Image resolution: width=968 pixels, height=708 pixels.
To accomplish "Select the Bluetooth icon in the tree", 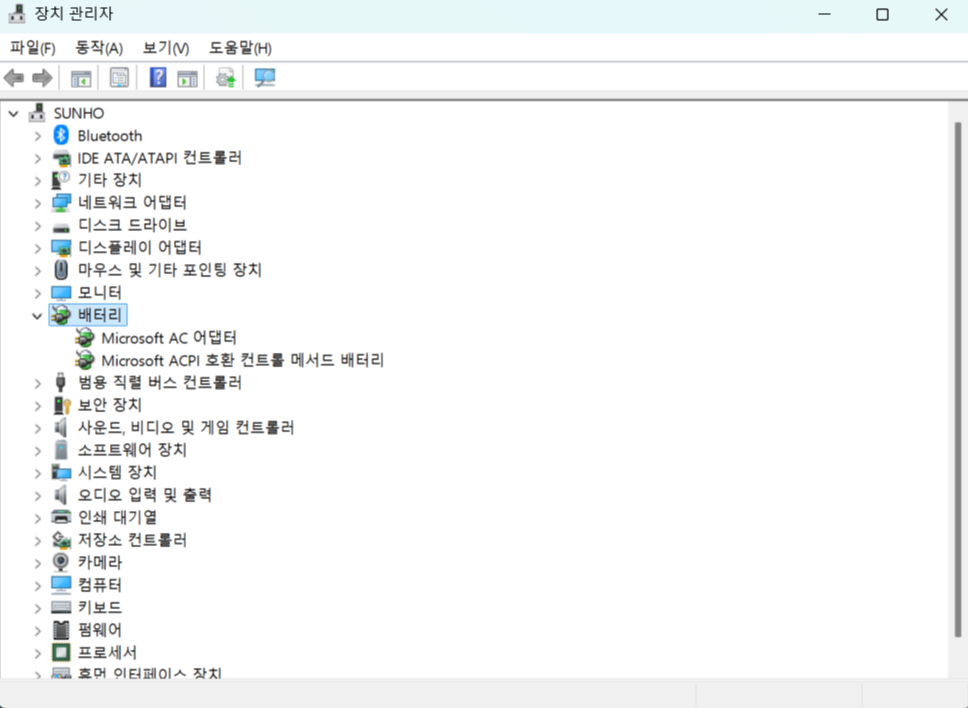I will pos(60,135).
